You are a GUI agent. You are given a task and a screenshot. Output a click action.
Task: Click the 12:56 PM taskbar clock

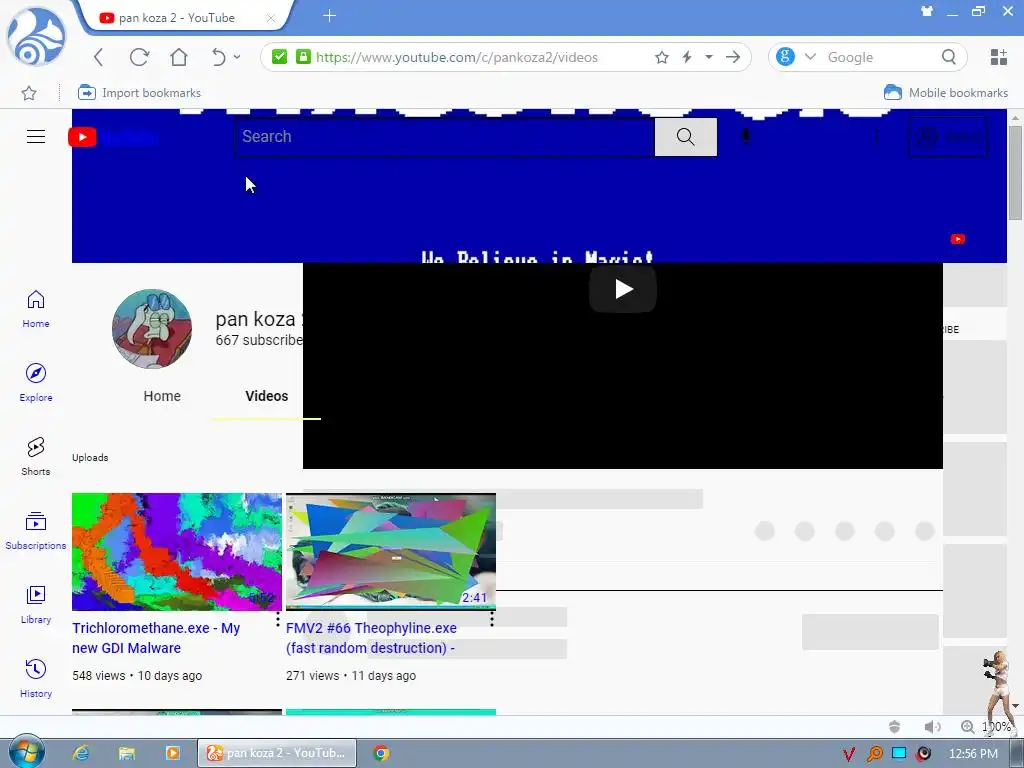click(x=973, y=754)
